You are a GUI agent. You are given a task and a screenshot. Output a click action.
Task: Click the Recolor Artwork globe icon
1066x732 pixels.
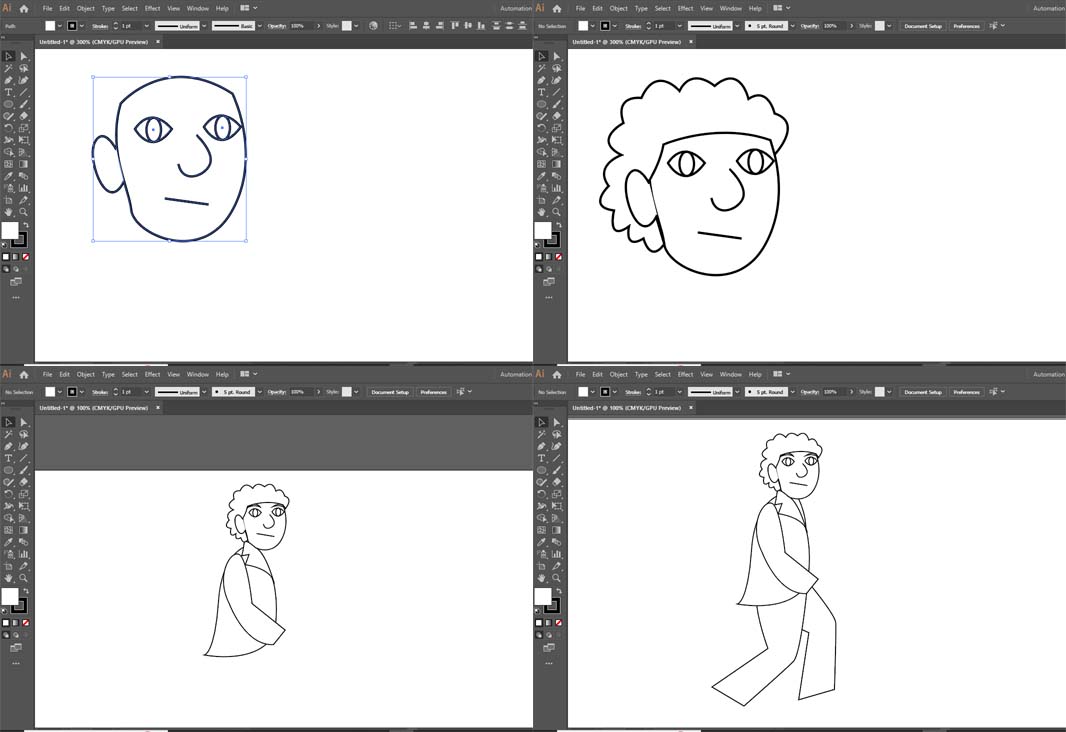click(x=373, y=26)
